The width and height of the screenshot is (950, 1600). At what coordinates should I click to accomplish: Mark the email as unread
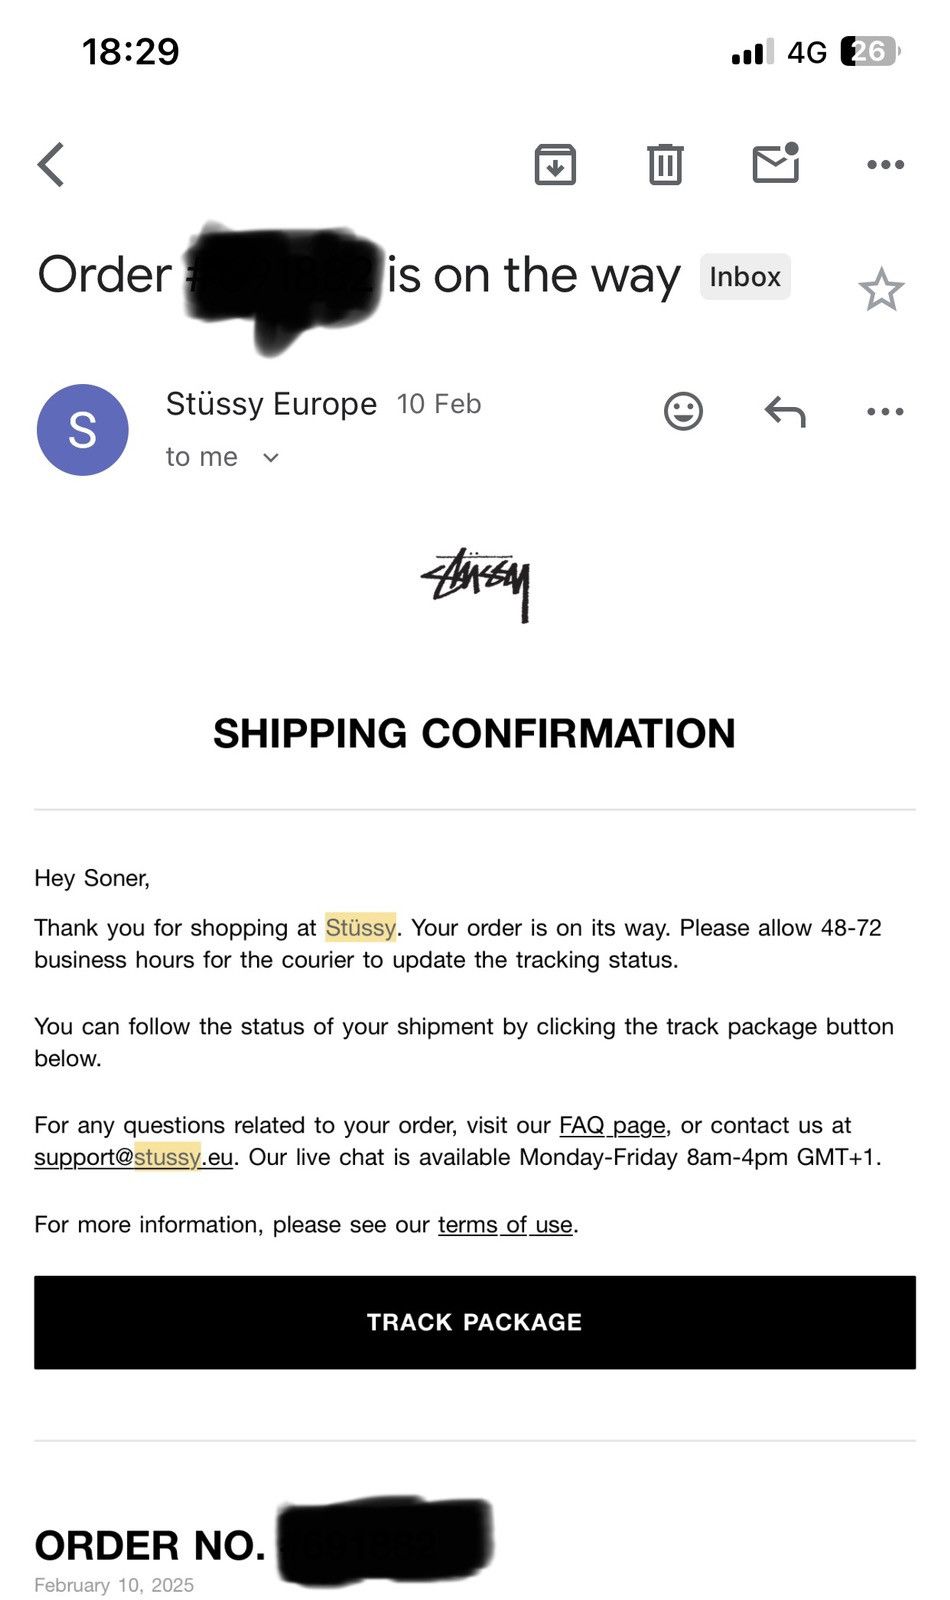click(x=776, y=163)
